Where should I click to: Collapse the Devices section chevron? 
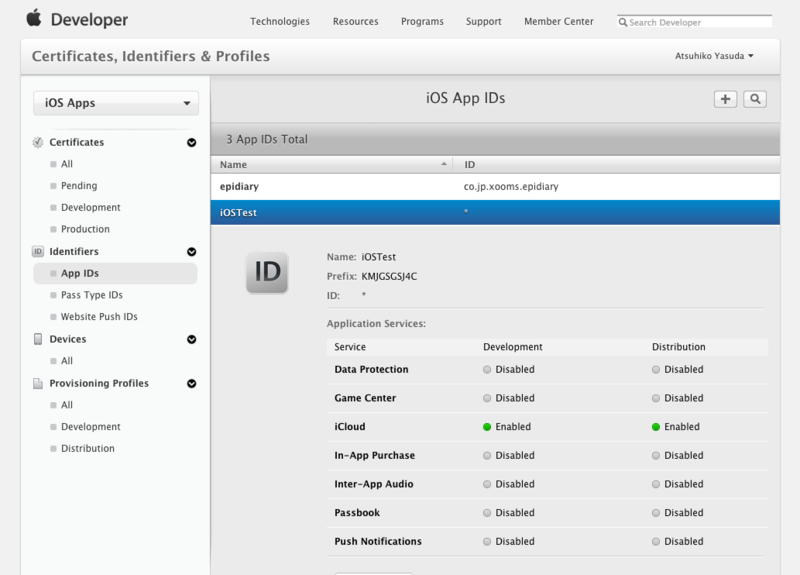click(191, 339)
